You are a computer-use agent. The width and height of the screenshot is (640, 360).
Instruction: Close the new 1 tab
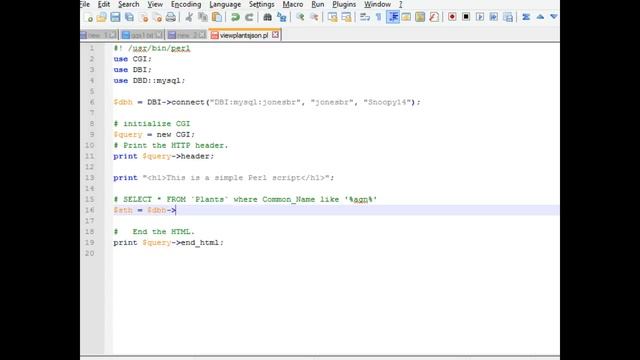tap(112, 35)
